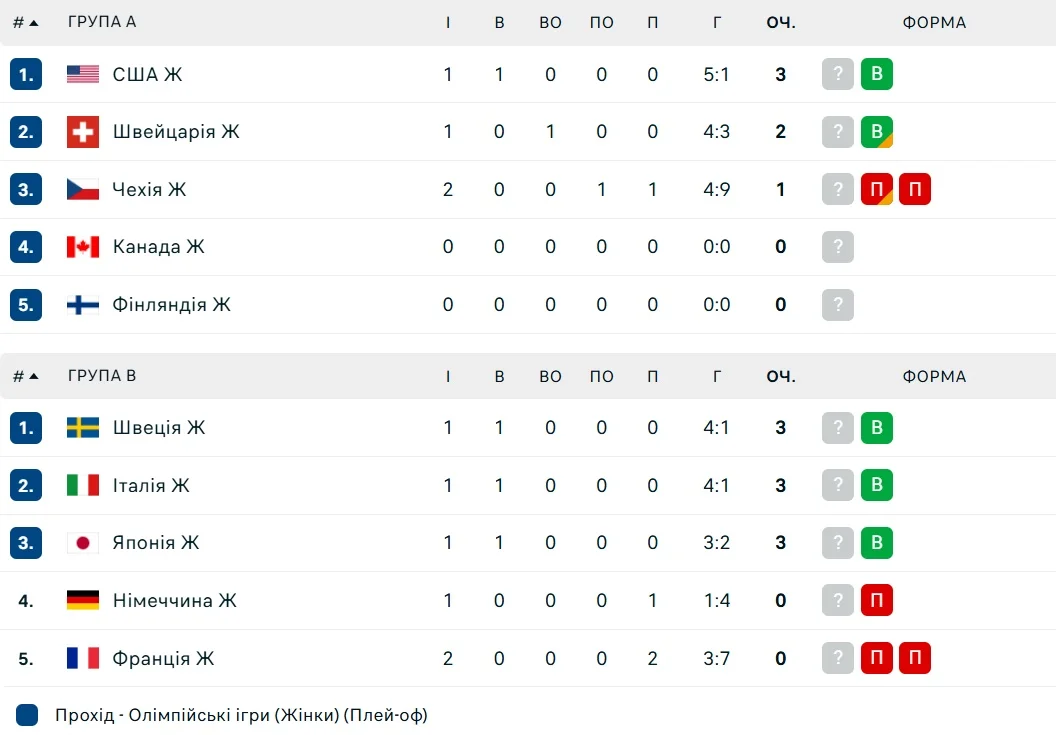Image resolution: width=1056 pixels, height=735 pixels.
Task: Click the Germany flag icon
Action: [83, 601]
